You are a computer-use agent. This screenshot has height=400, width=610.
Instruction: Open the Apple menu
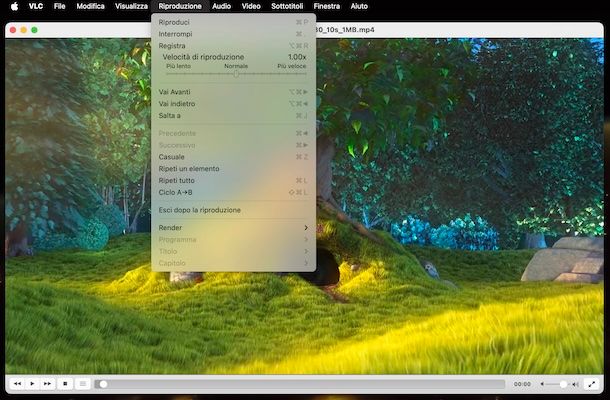14,6
